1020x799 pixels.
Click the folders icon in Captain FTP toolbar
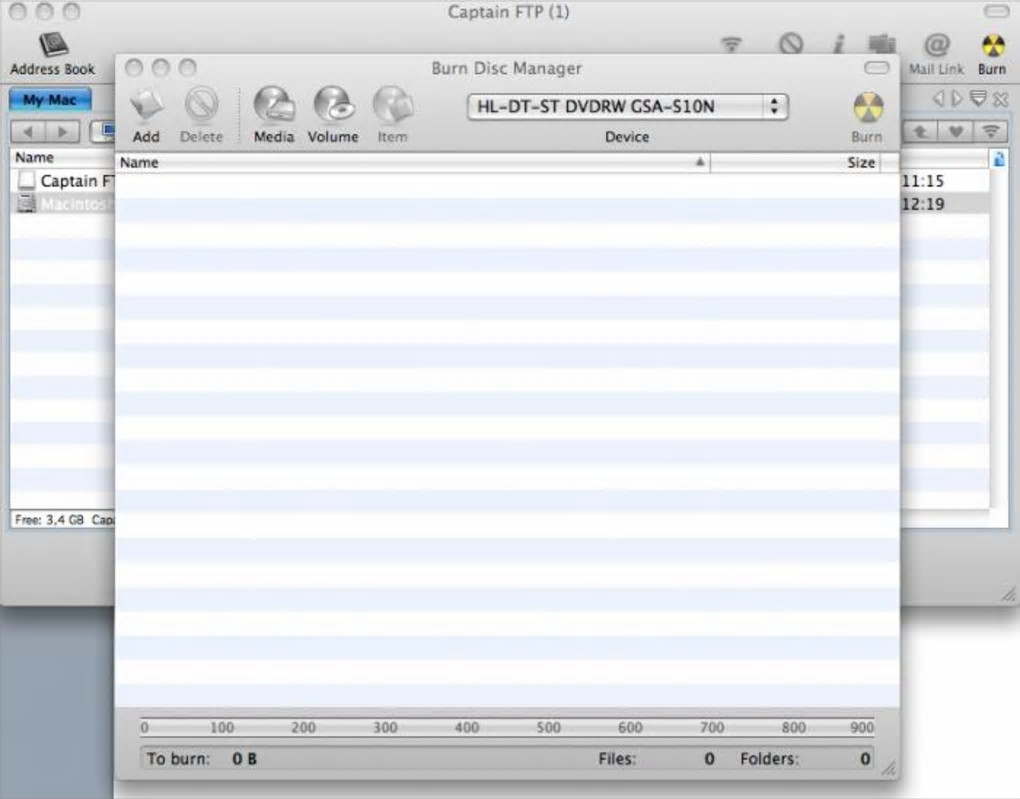click(882, 44)
